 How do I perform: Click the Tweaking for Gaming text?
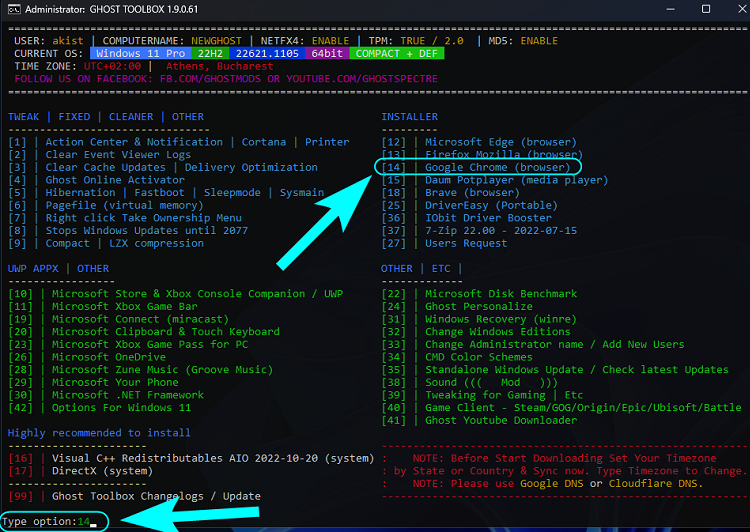point(485,395)
